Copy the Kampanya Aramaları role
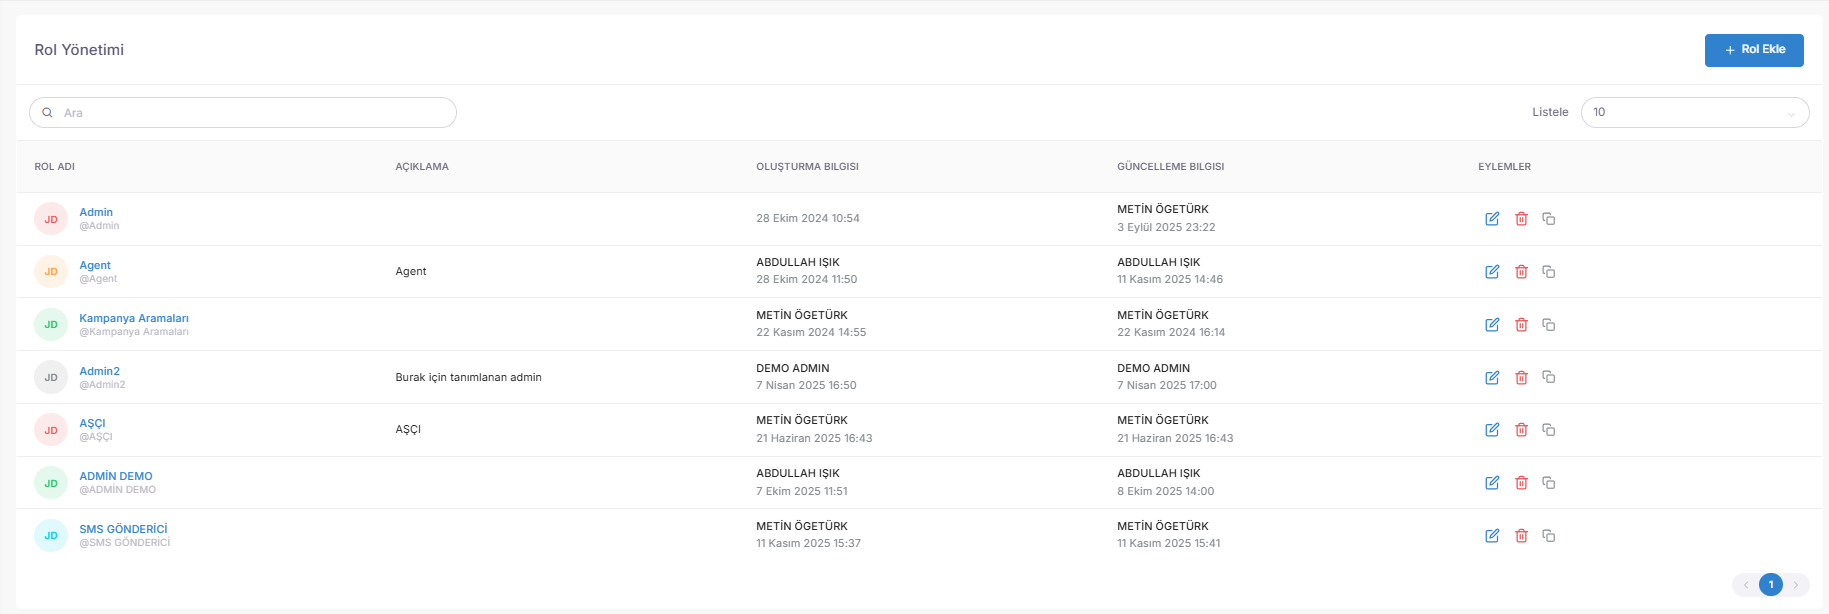1829x614 pixels. click(1549, 325)
